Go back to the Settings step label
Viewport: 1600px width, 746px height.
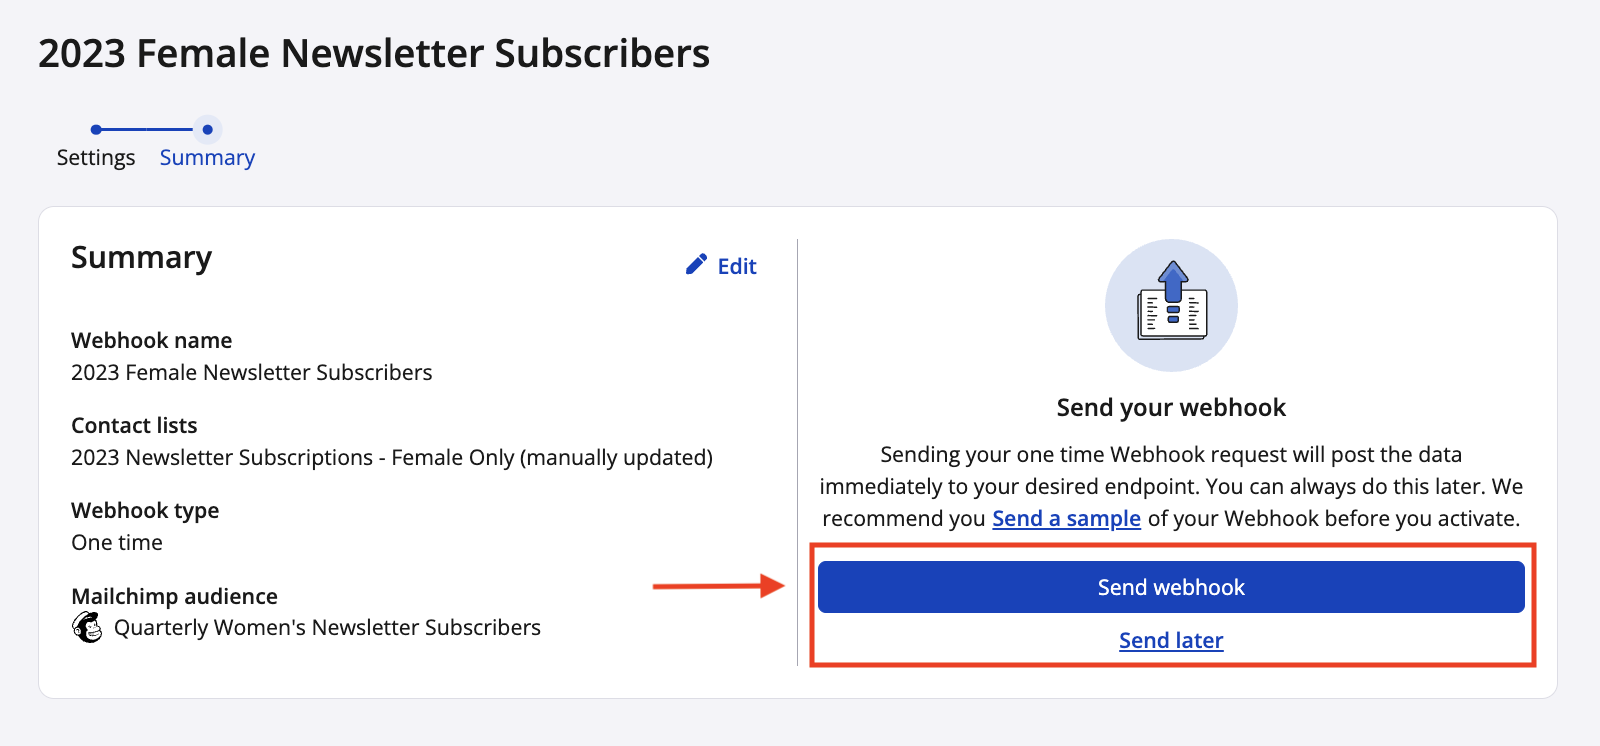click(x=96, y=158)
